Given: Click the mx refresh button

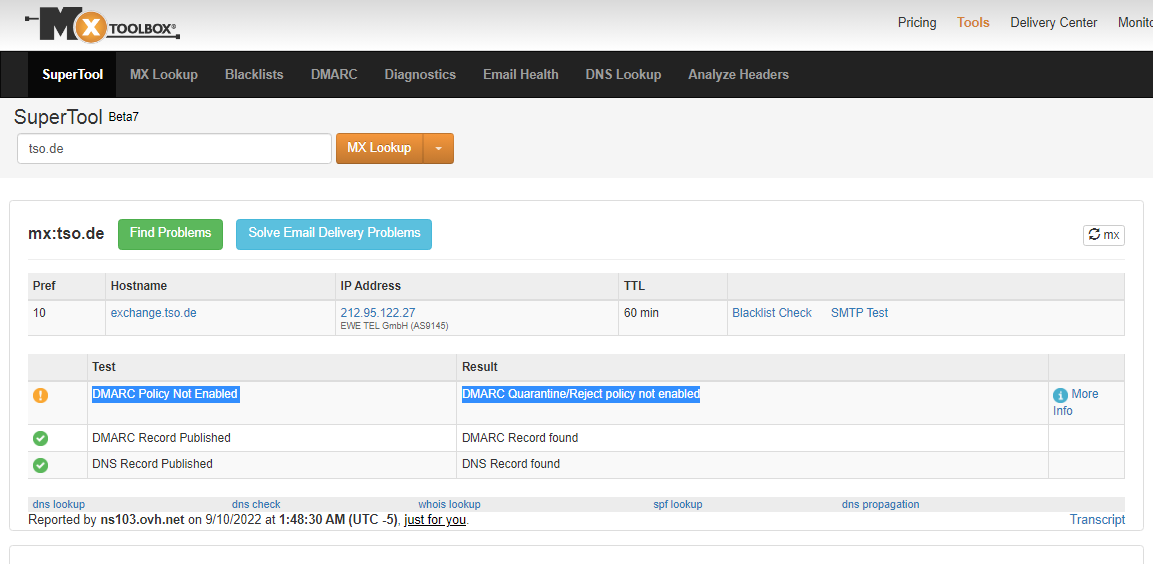Looking at the screenshot, I should pos(1104,235).
